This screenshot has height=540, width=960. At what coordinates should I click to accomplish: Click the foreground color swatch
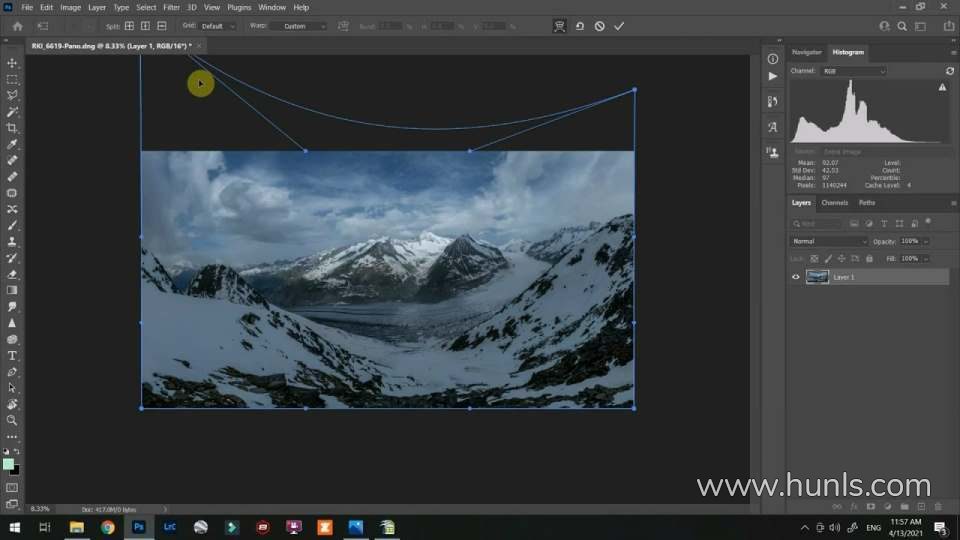pos(9,464)
